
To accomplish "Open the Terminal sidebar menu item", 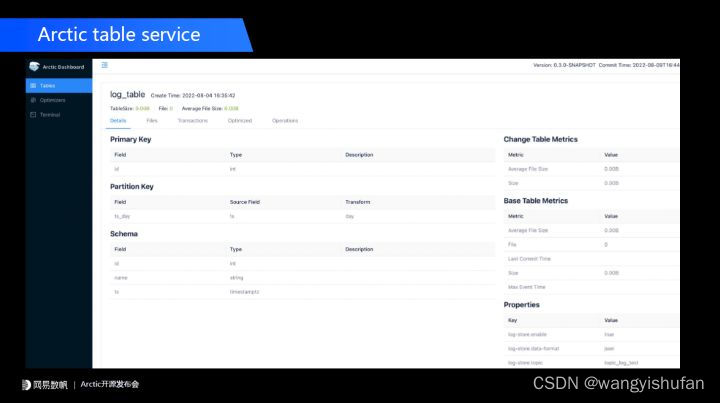I will pos(59,115).
